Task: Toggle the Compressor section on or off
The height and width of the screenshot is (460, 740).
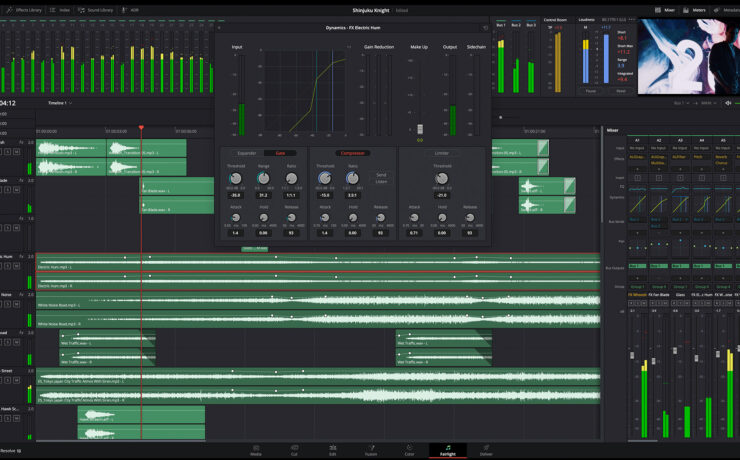Action: point(353,153)
